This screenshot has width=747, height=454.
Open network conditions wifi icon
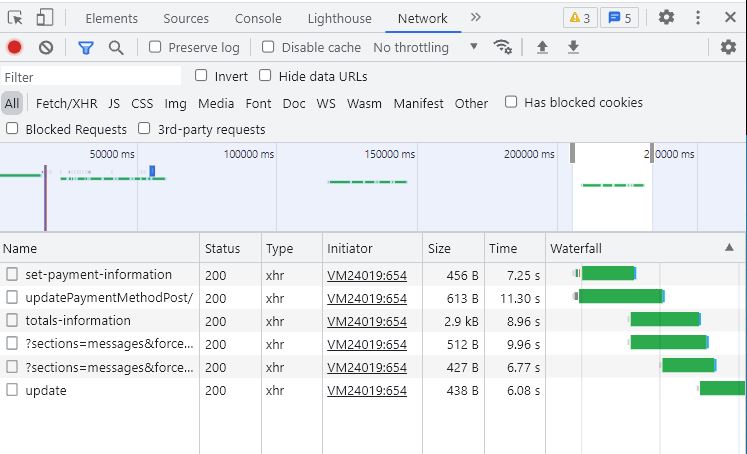point(503,47)
